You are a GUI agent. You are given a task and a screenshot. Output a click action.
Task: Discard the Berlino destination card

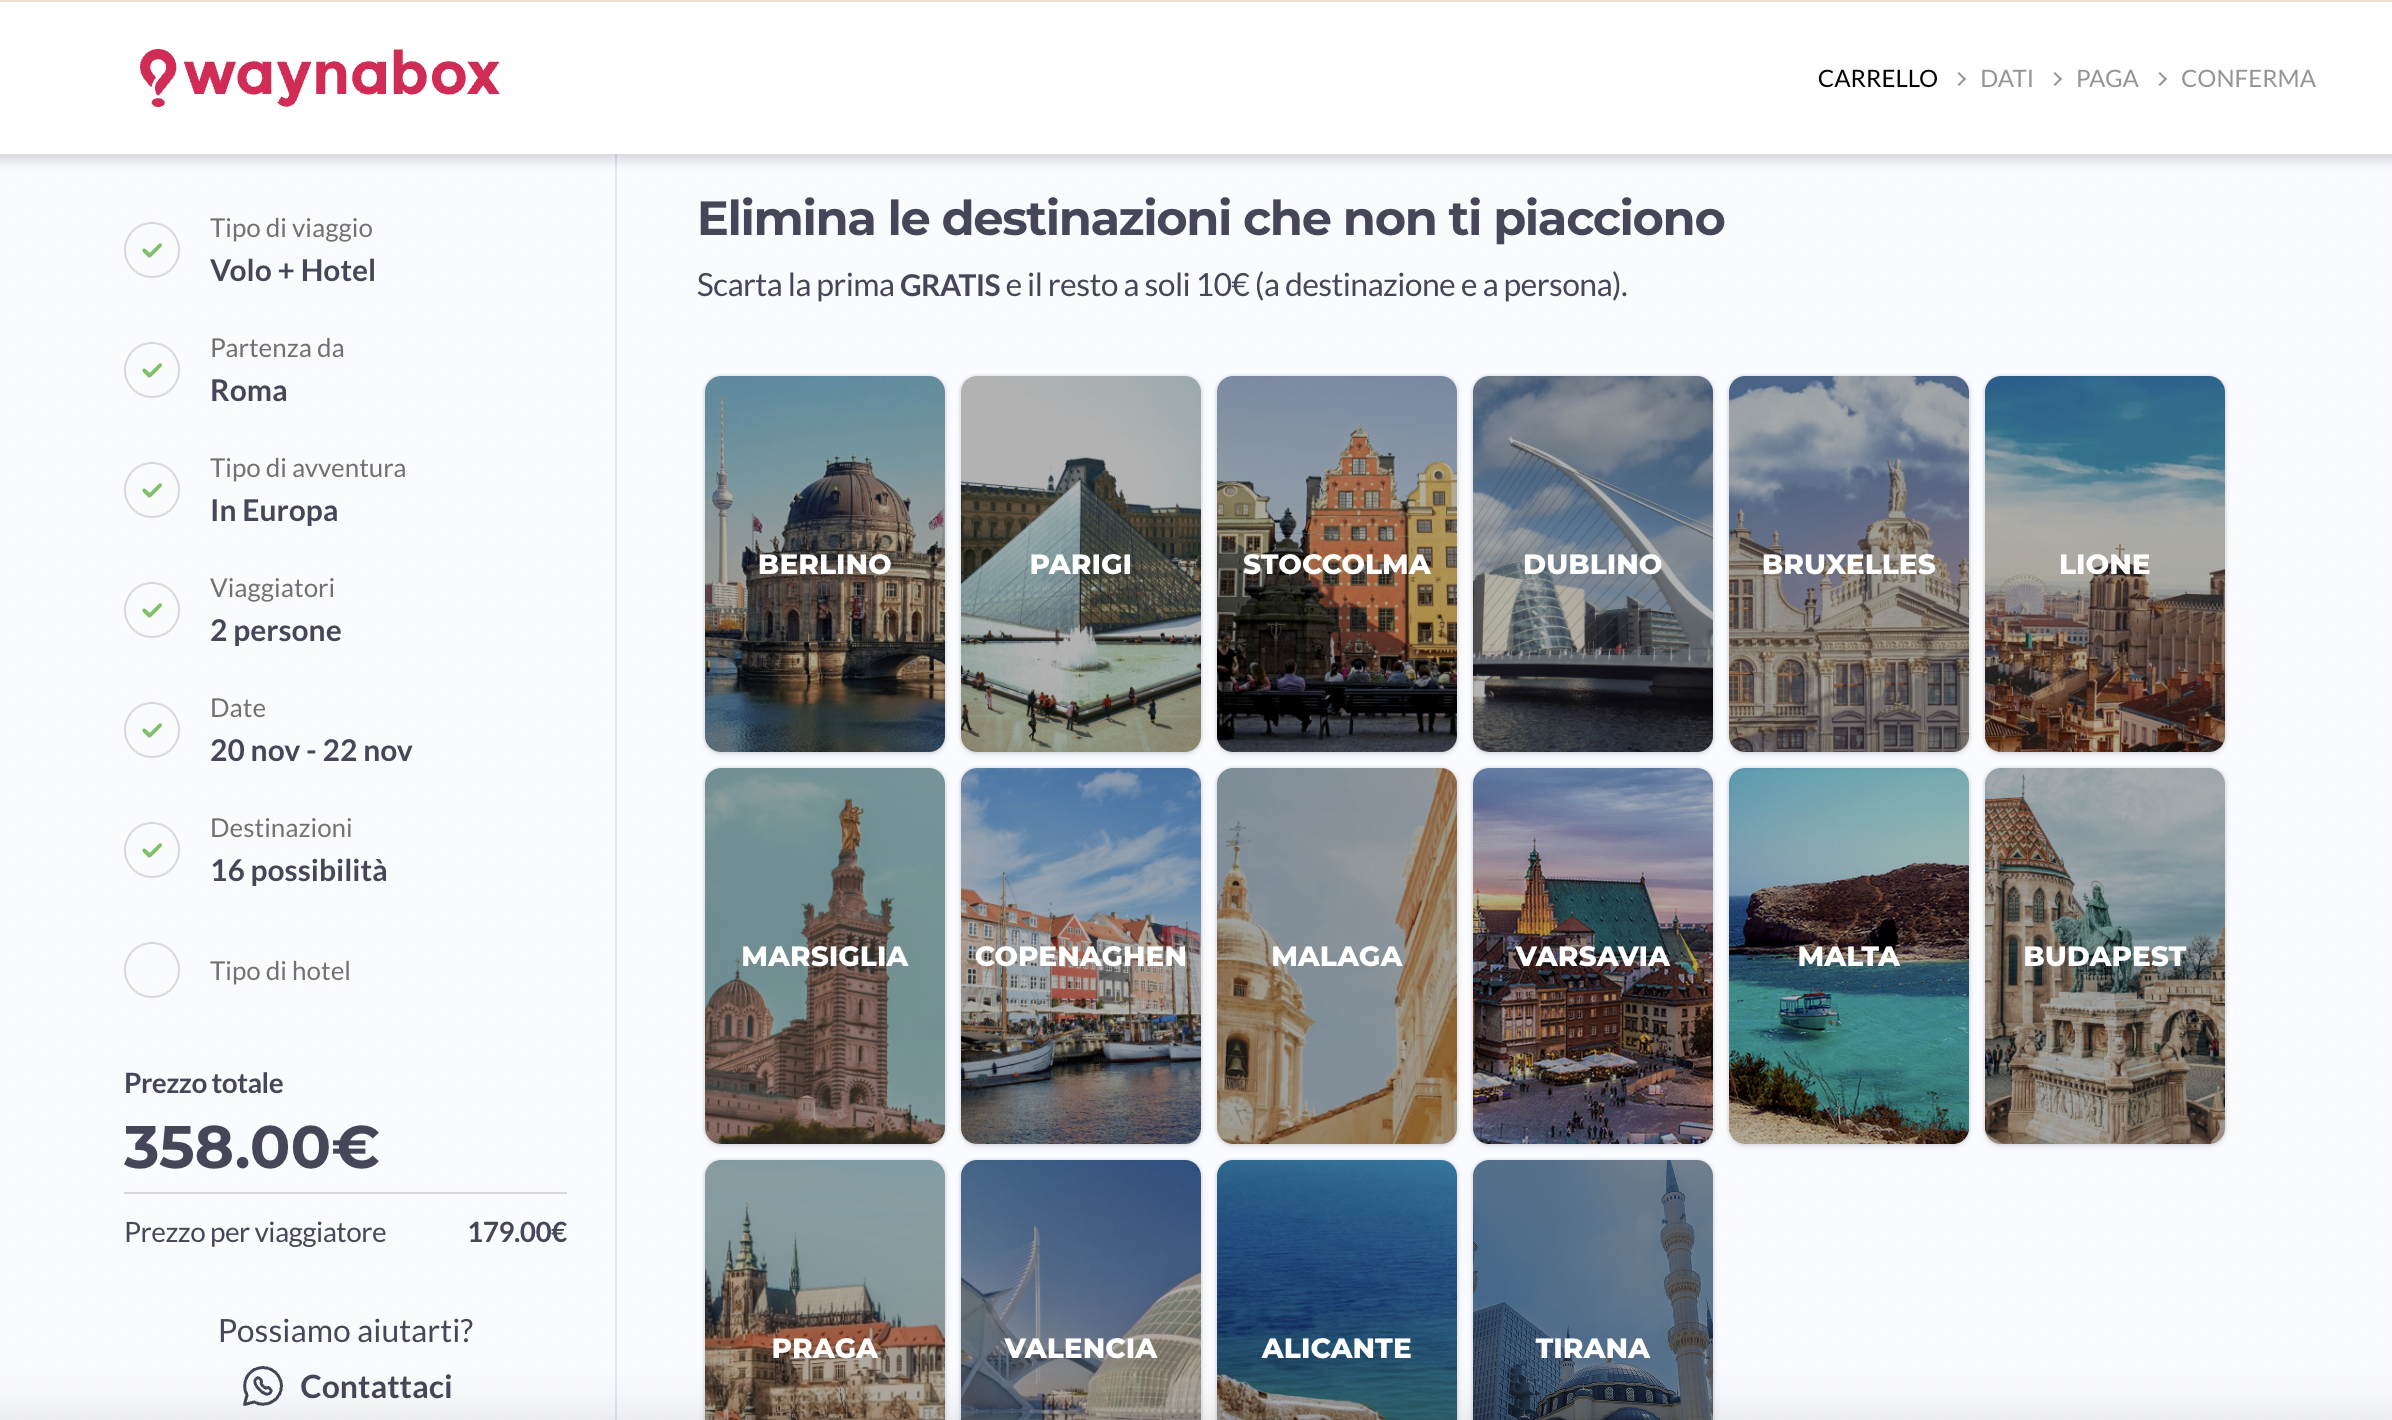coord(825,564)
